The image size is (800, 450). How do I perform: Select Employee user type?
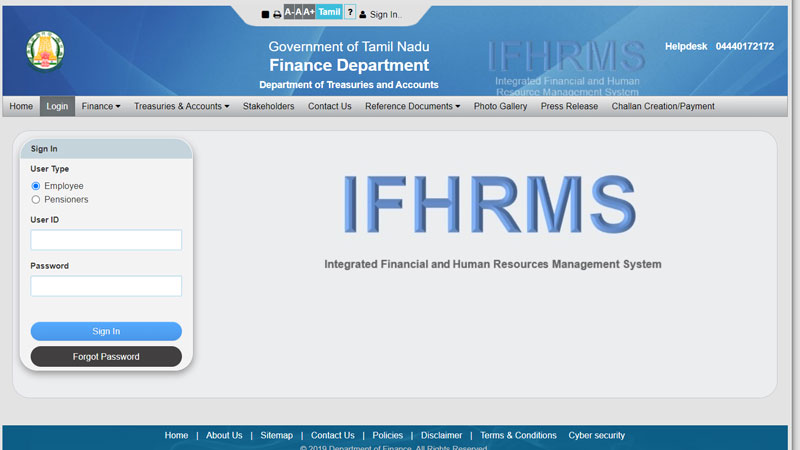(x=36, y=186)
